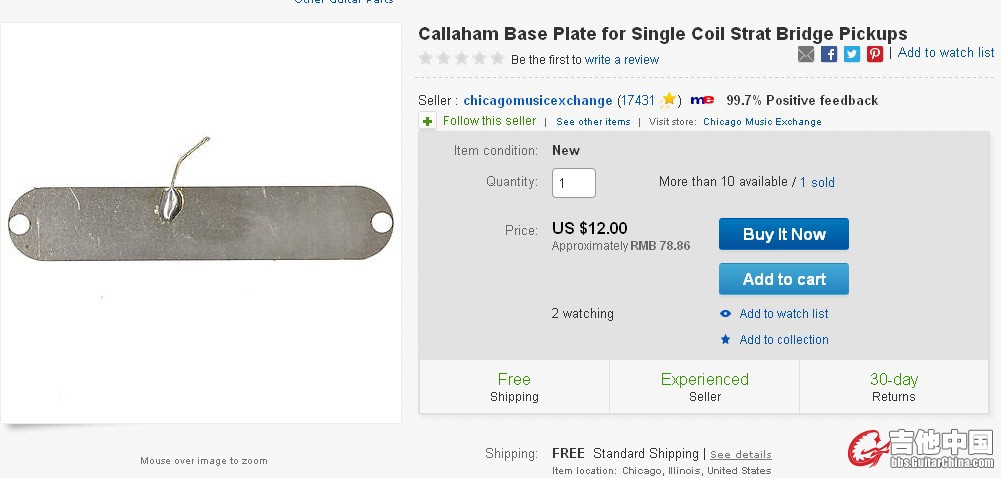
Task: Open the 'write a review' link
Action: (622, 60)
